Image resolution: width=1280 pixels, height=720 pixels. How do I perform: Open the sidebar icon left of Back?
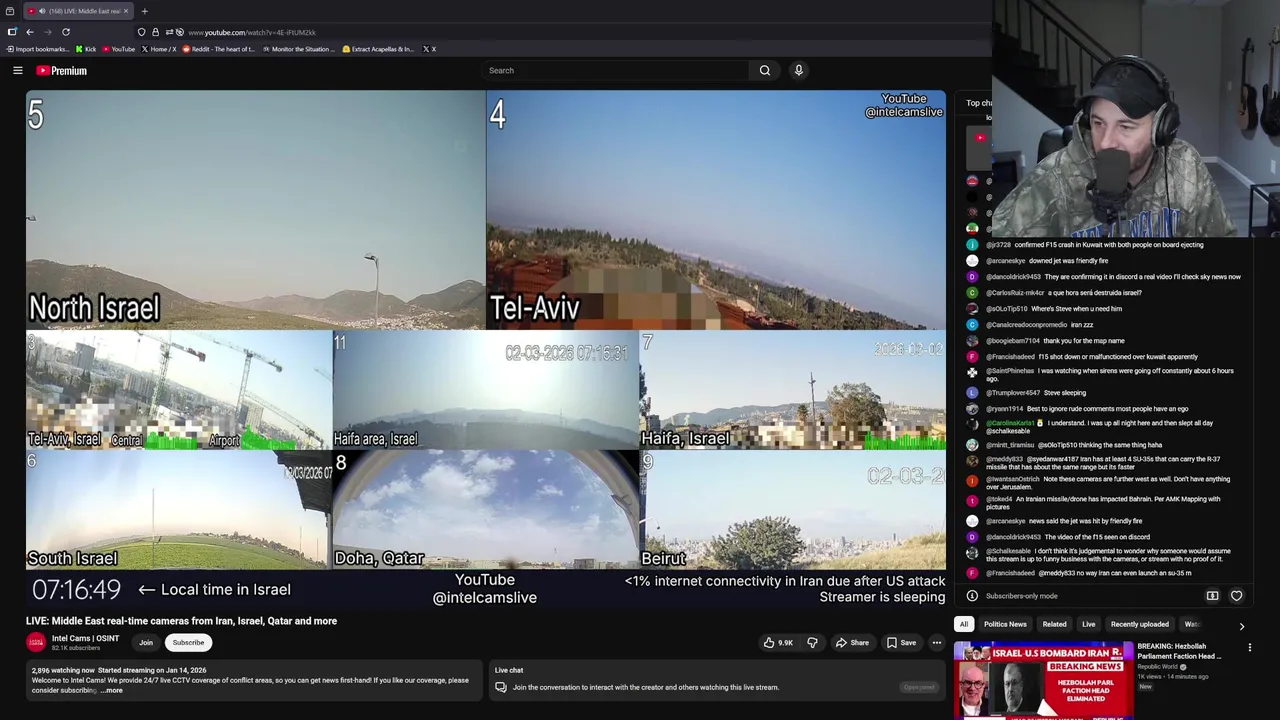coord(12,32)
